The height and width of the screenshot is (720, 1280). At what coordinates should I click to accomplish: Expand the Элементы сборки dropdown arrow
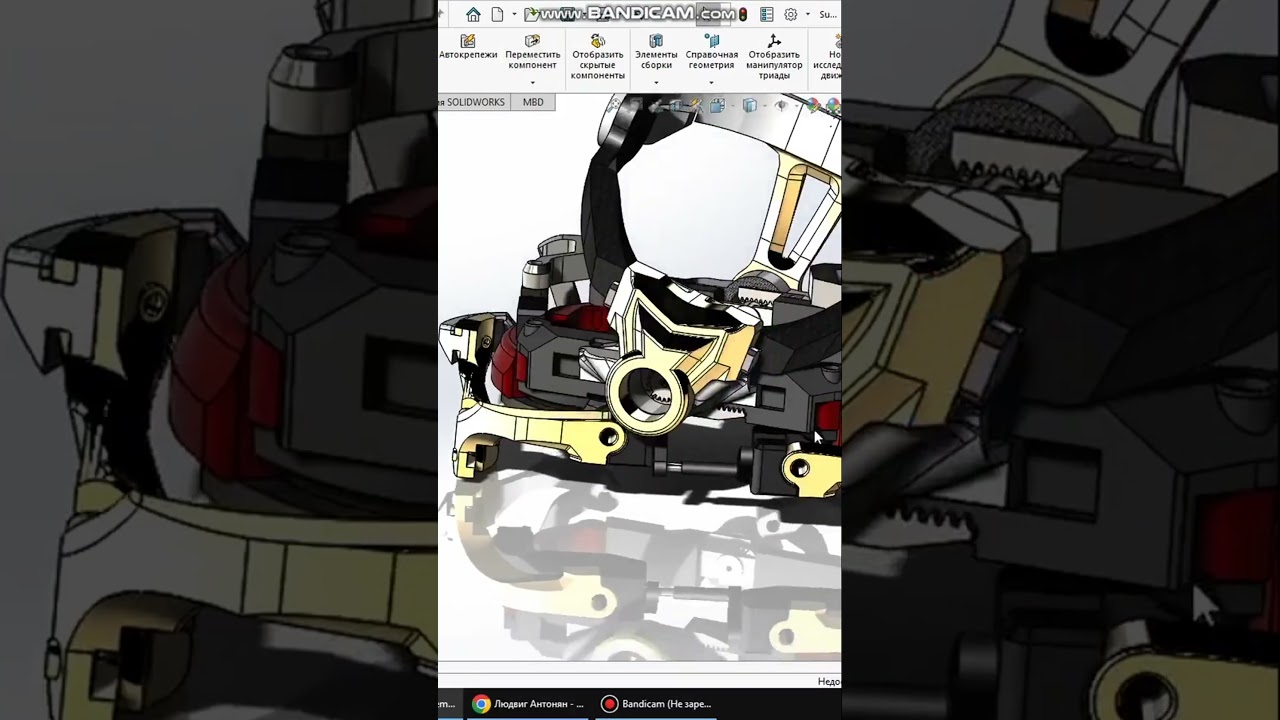656,83
